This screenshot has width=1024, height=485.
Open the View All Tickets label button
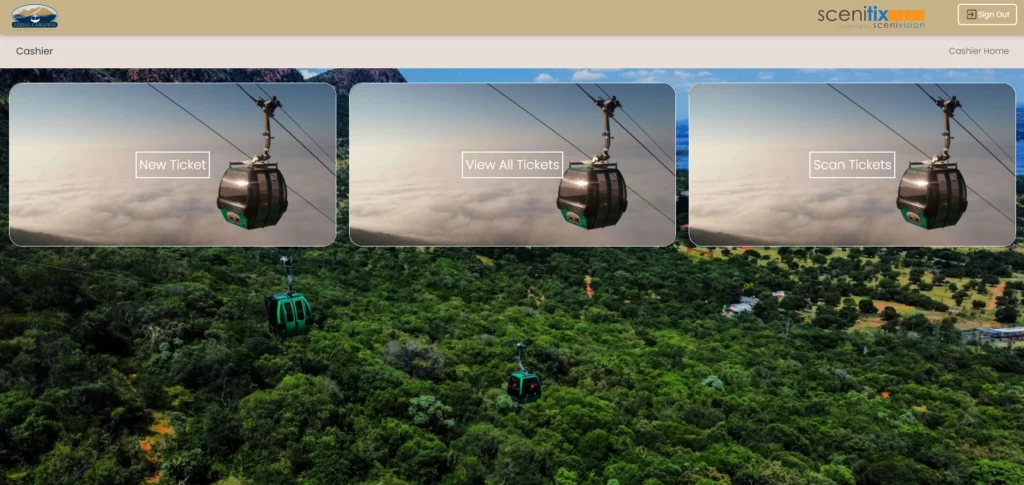coord(512,165)
